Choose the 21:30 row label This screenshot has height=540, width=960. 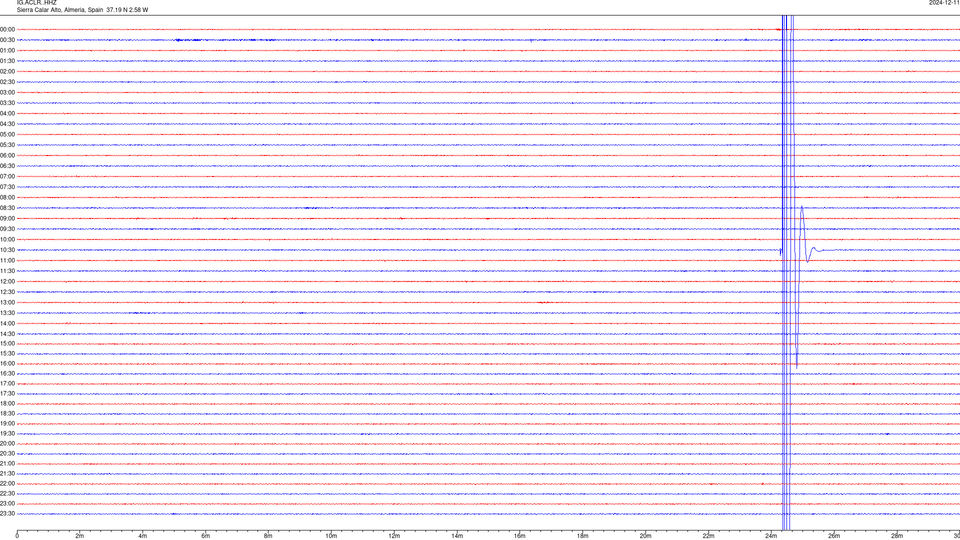7,474
